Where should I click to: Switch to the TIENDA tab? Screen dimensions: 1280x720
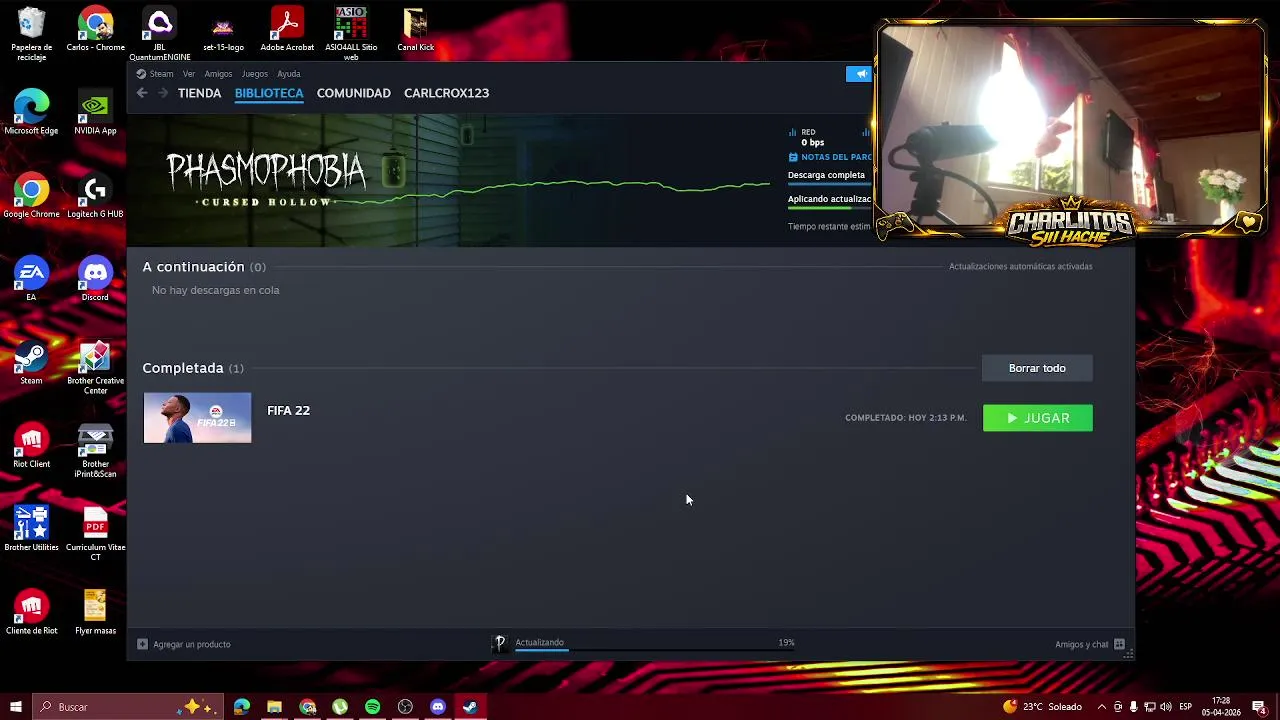(x=199, y=93)
